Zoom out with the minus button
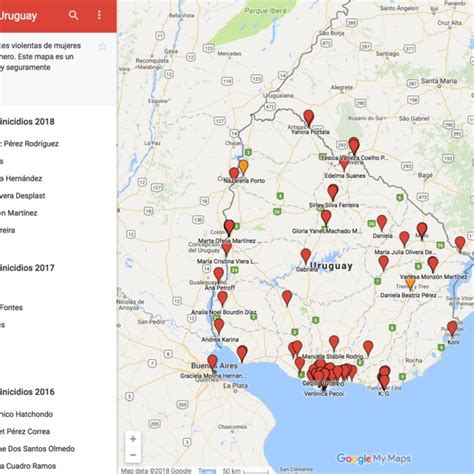Image resolution: width=474 pixels, height=474 pixels. pos(133,455)
